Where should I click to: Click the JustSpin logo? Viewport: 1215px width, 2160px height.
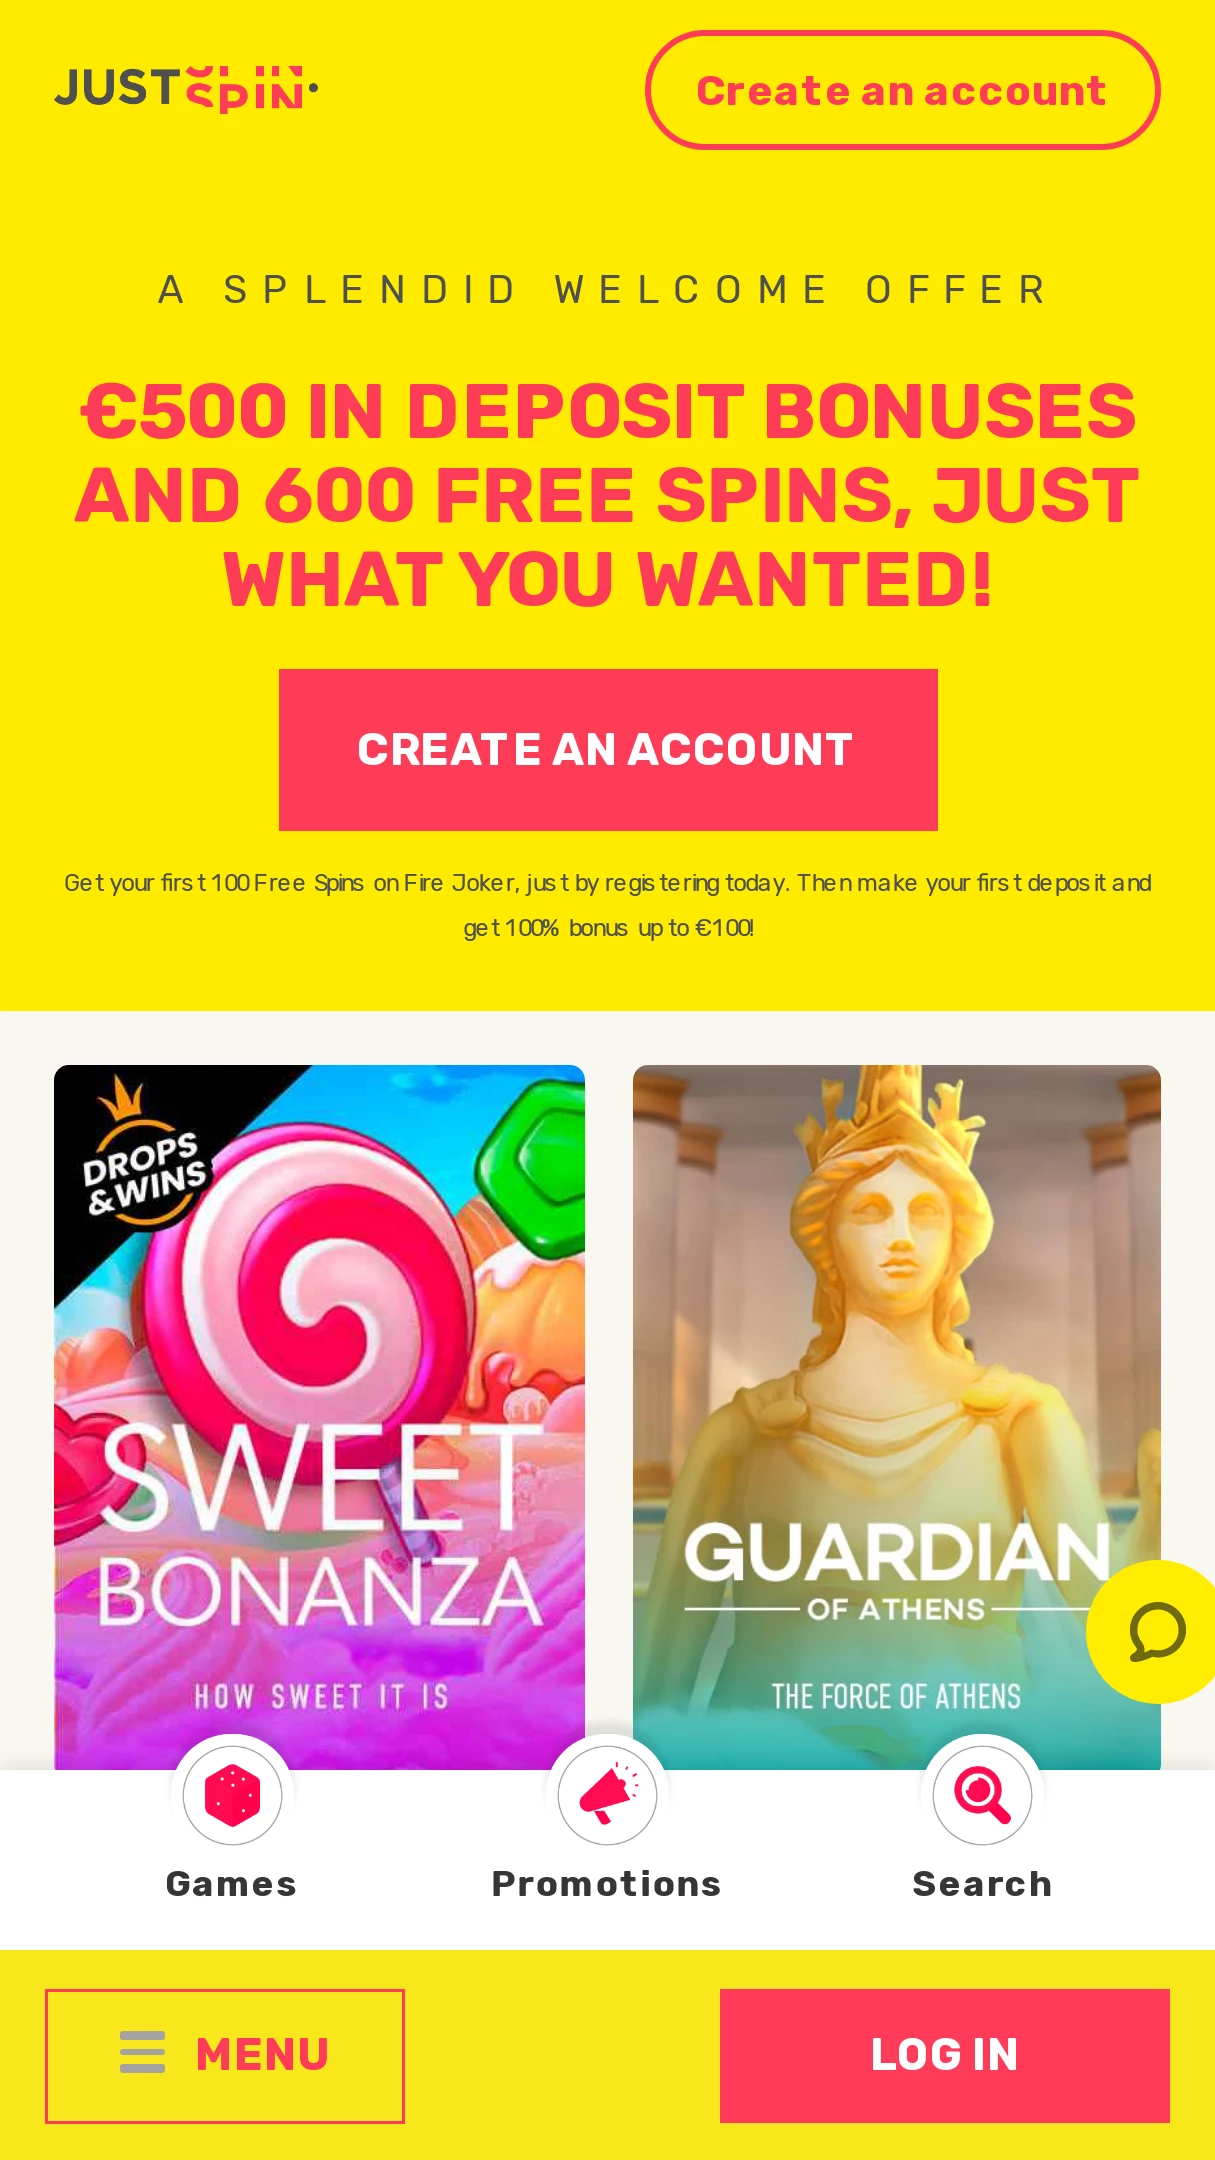pyautogui.click(x=187, y=90)
